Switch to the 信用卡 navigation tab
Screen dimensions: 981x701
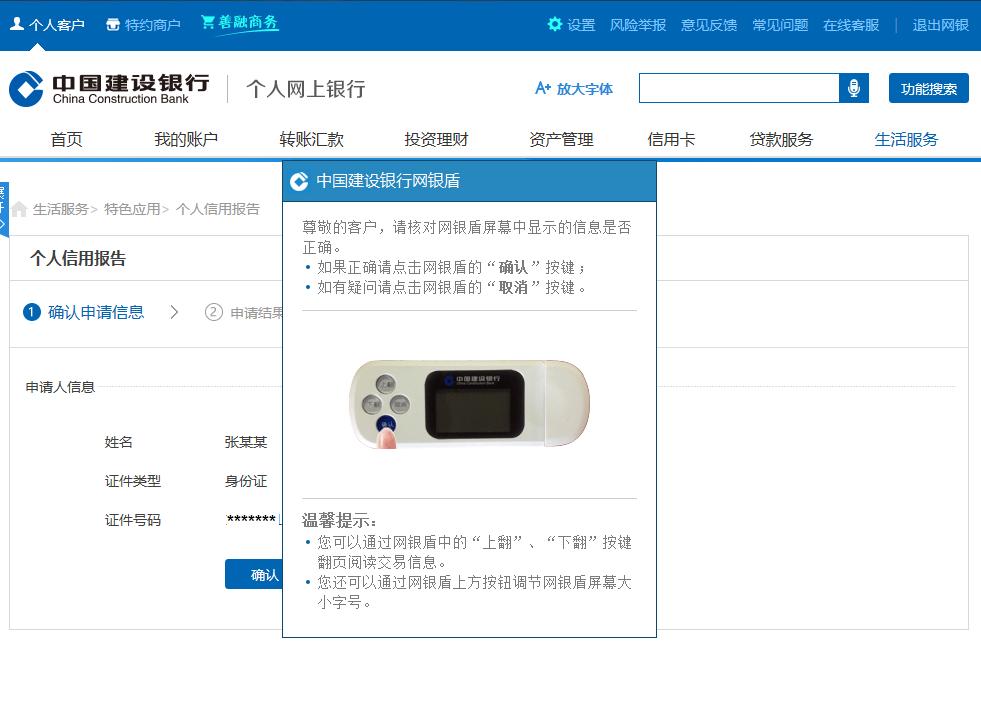pos(670,139)
